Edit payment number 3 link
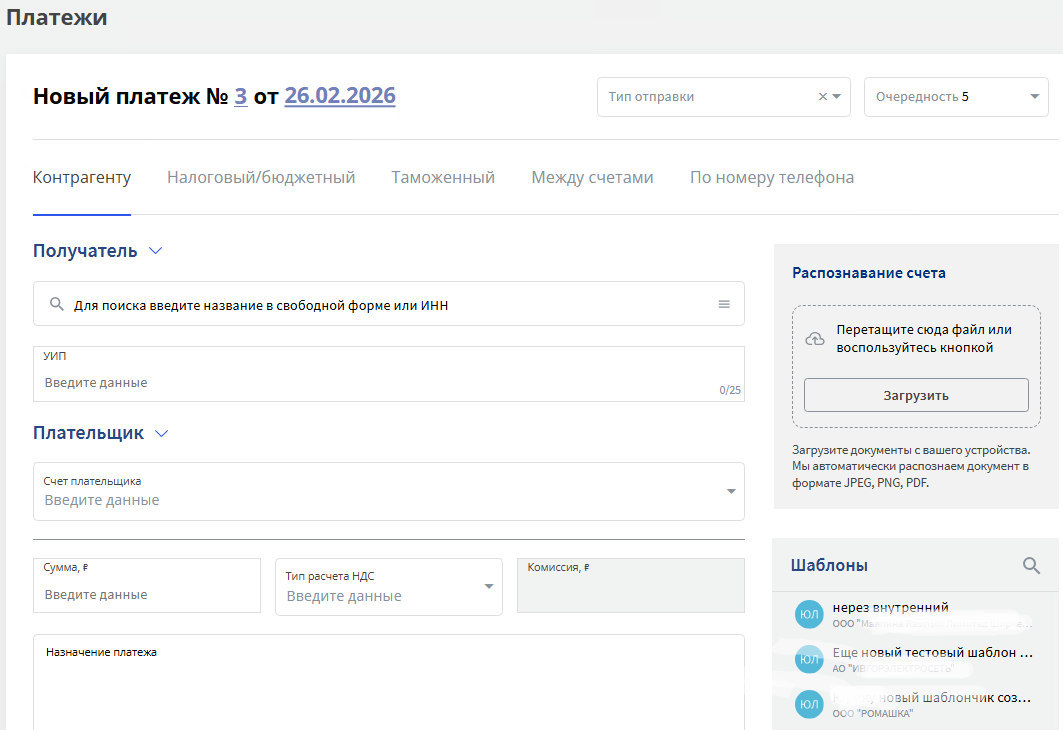The height and width of the screenshot is (730, 1063). (241, 96)
